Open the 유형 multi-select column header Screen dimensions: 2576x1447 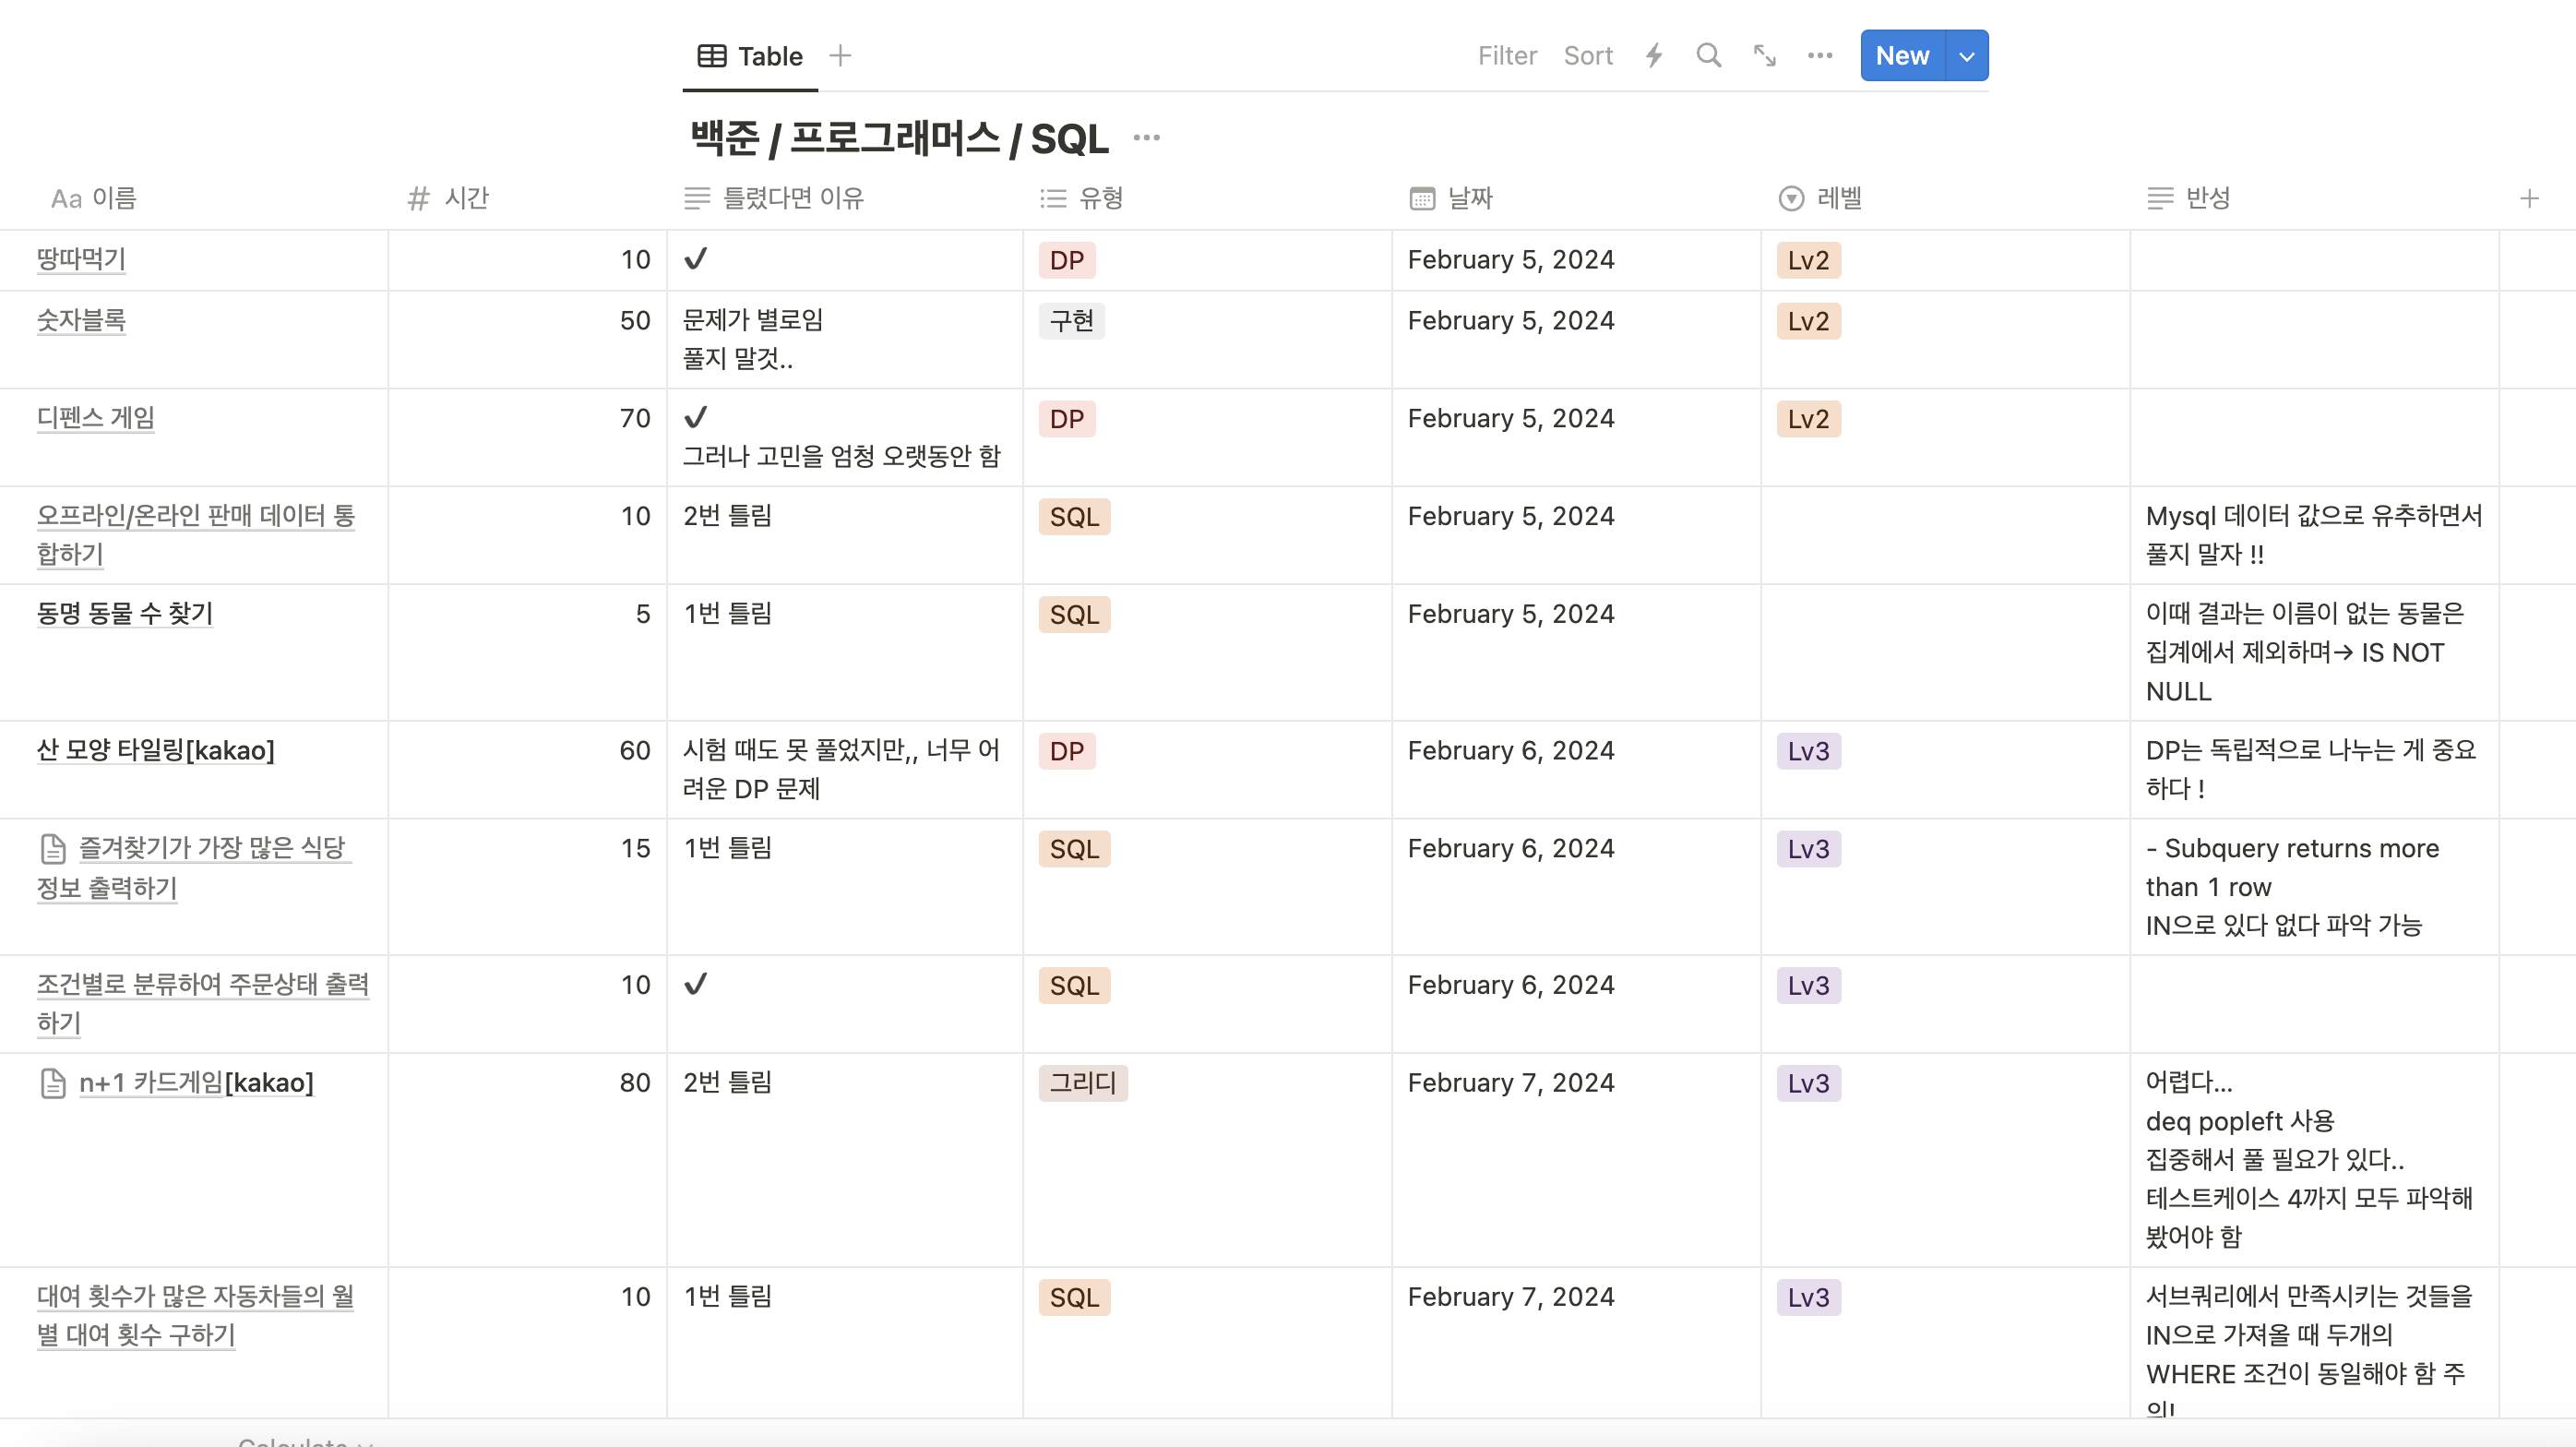(1100, 198)
